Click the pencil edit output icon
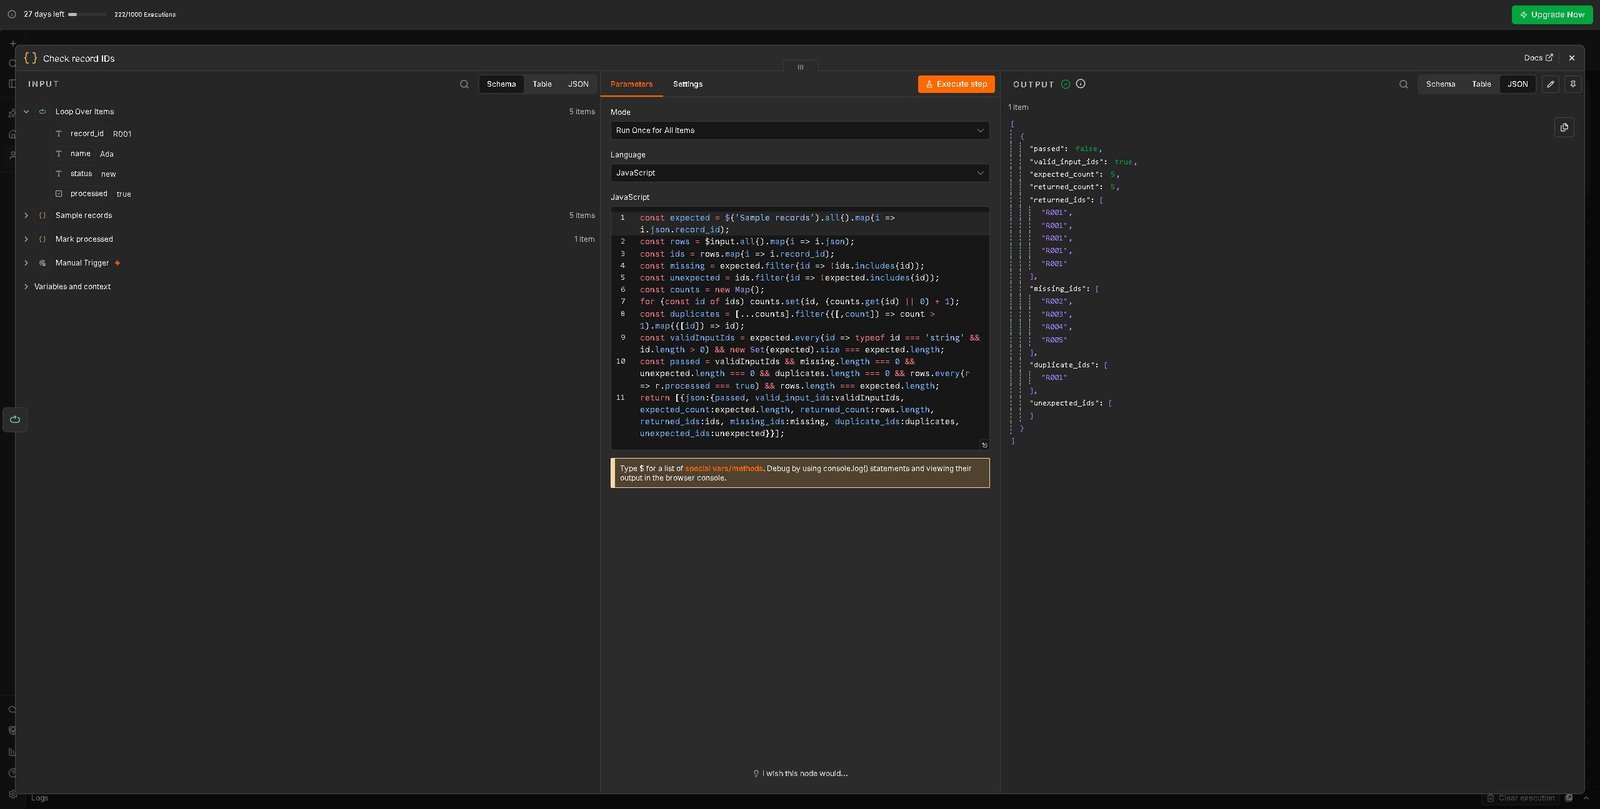The width and height of the screenshot is (1600, 809). 1551,84
